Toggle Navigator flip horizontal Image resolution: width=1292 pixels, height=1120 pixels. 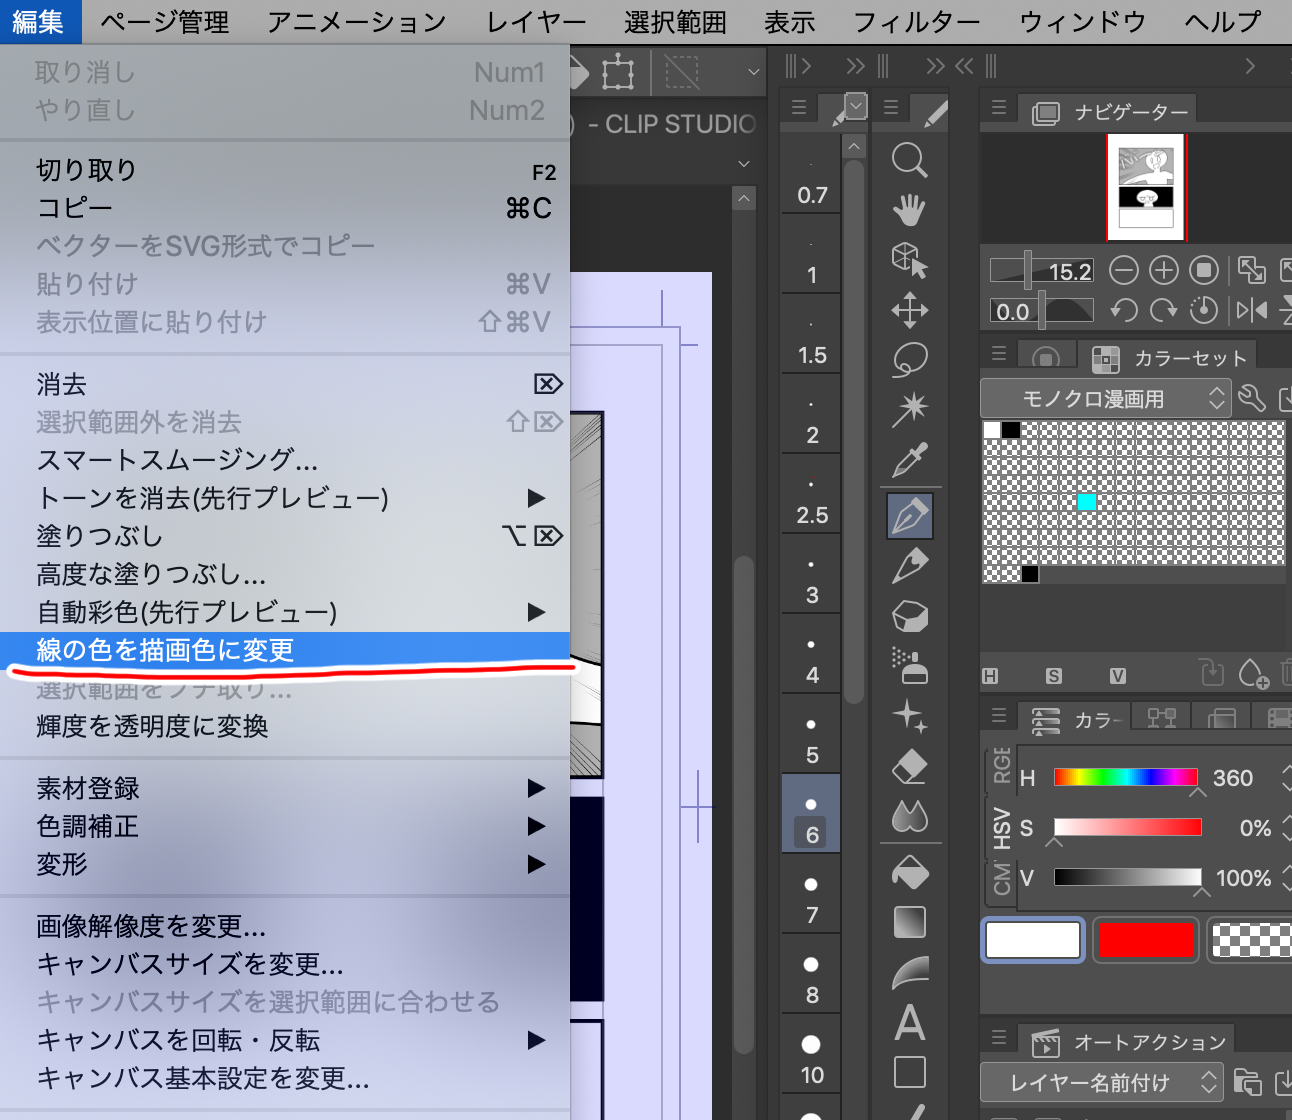[1251, 310]
